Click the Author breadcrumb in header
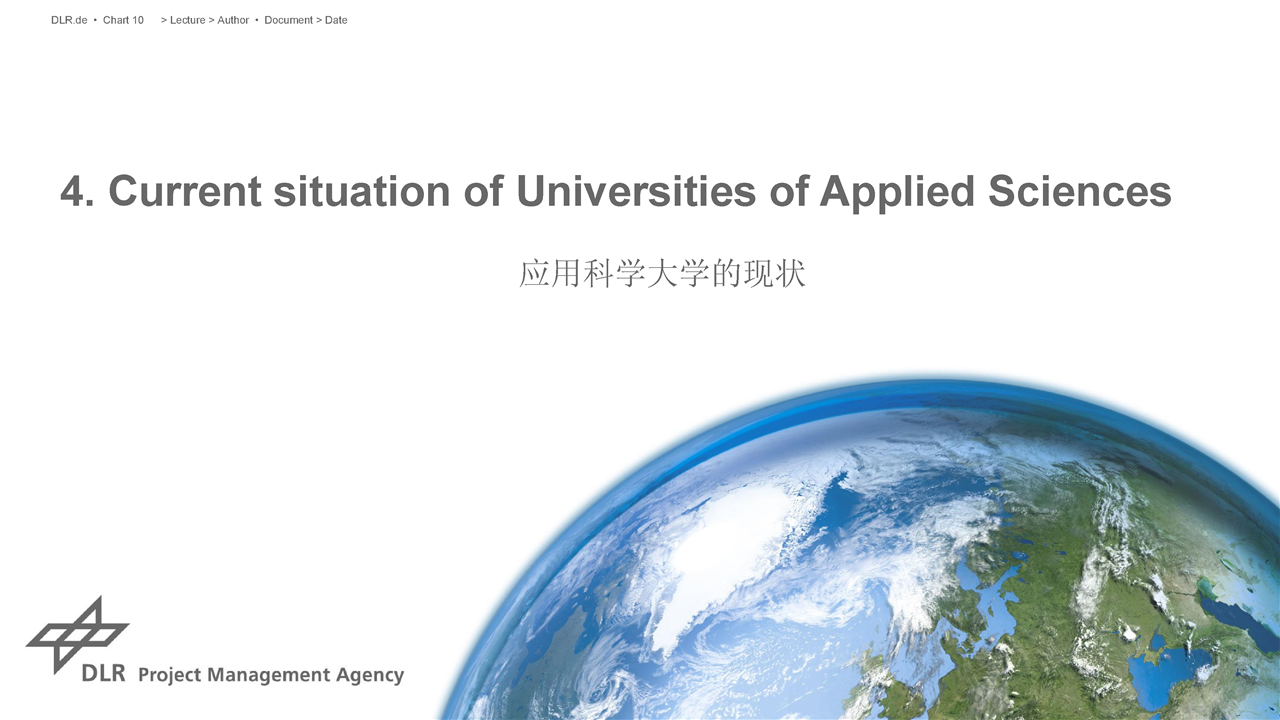1280x720 pixels. click(x=233, y=20)
